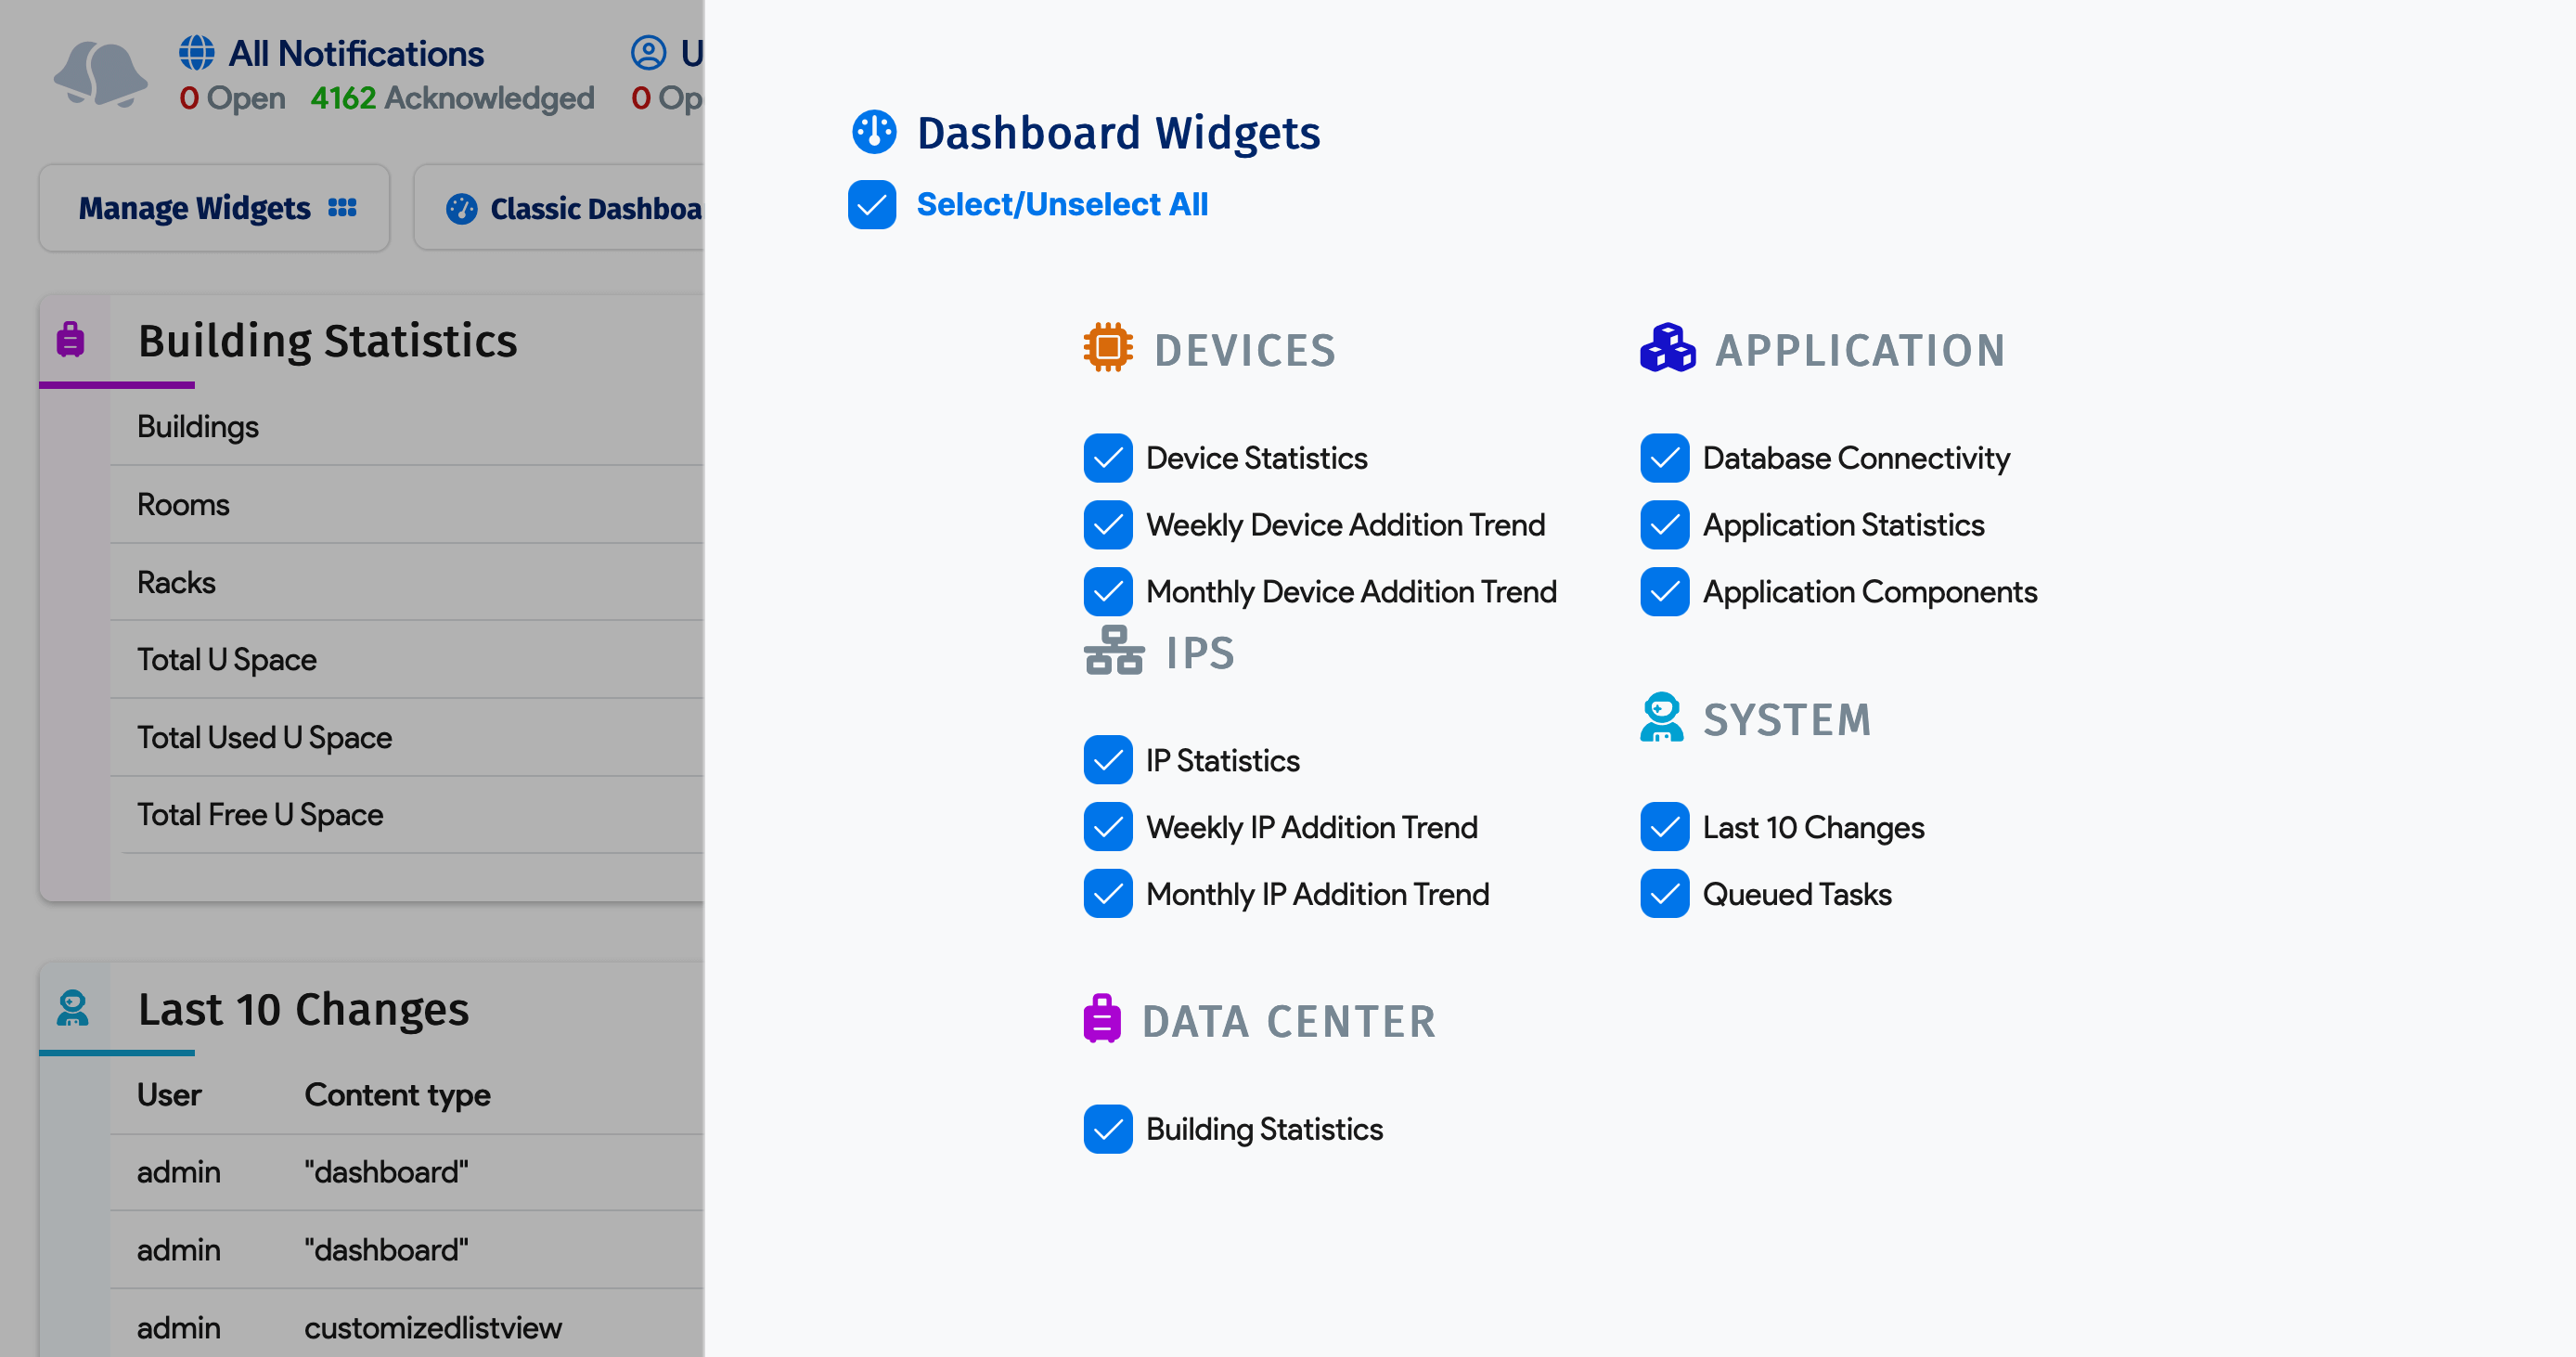Screen dimensions: 2576x1357
Task: Click the Dashboard Widgets brain icon
Action: point(874,131)
